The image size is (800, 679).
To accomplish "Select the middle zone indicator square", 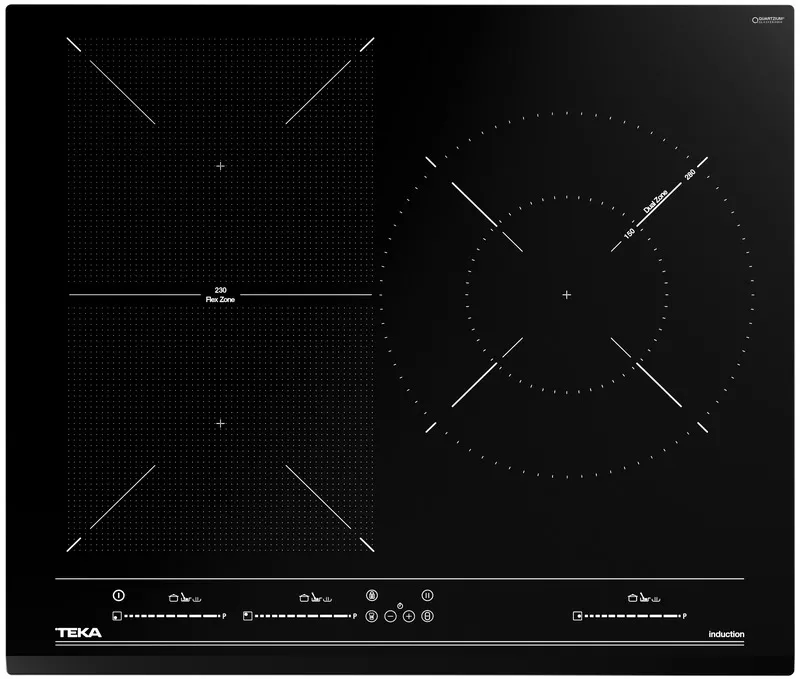I will (x=247, y=616).
